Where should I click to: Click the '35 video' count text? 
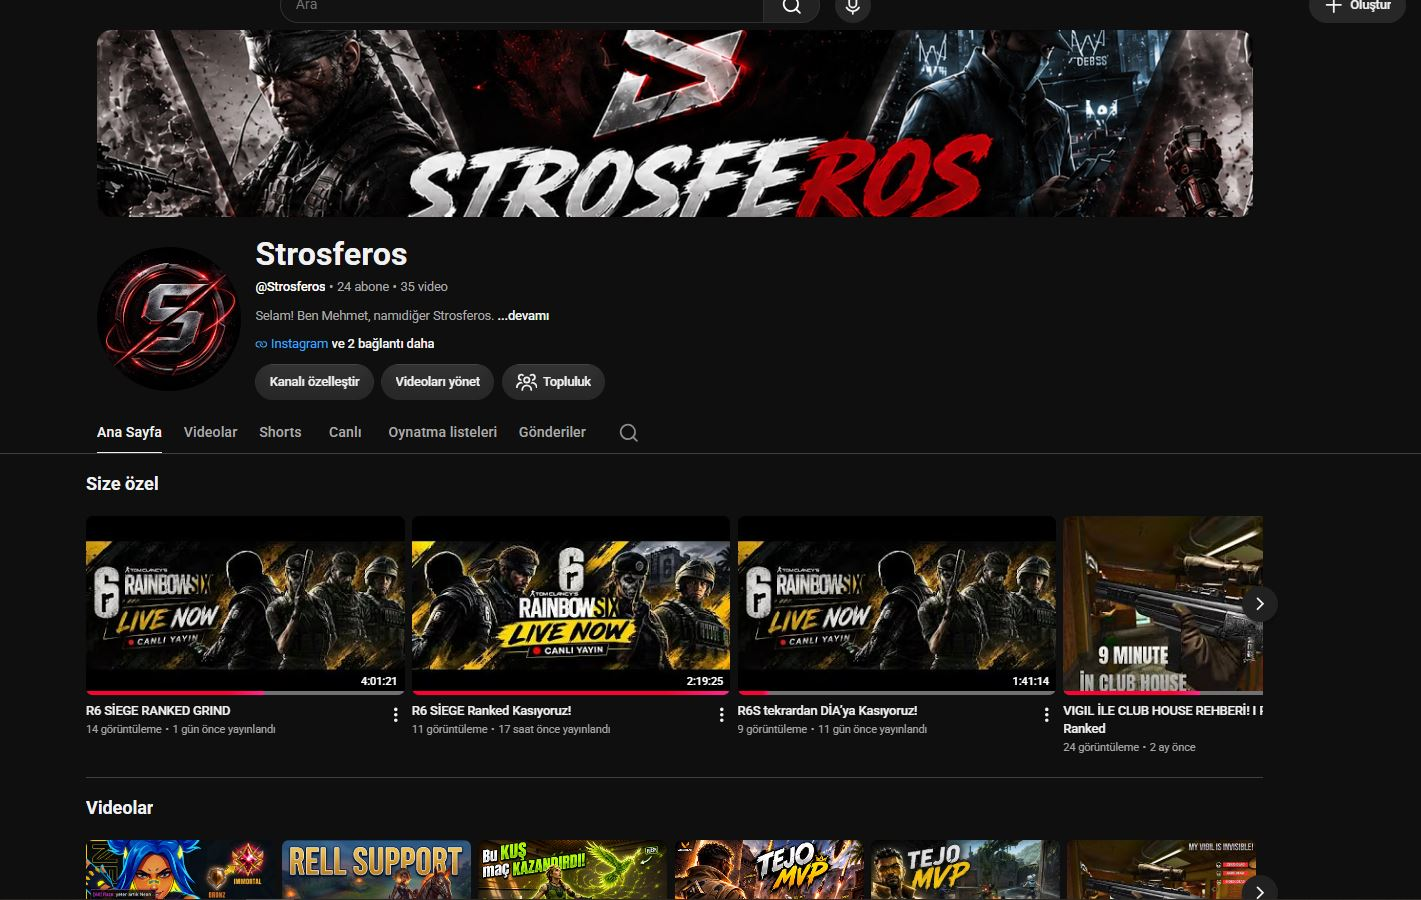point(424,287)
